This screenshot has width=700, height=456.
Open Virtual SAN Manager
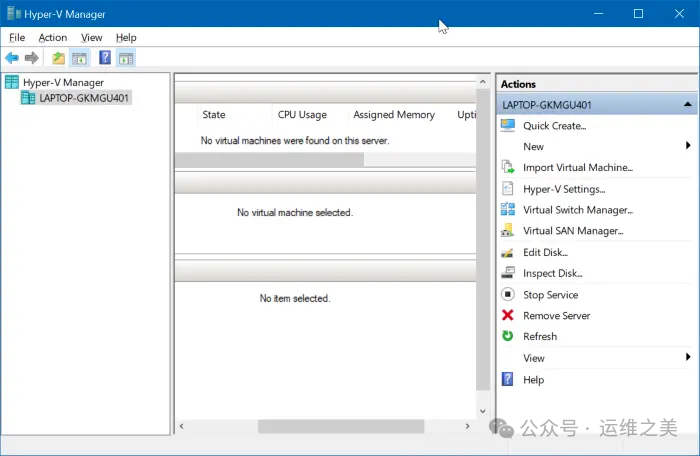tap(572, 231)
